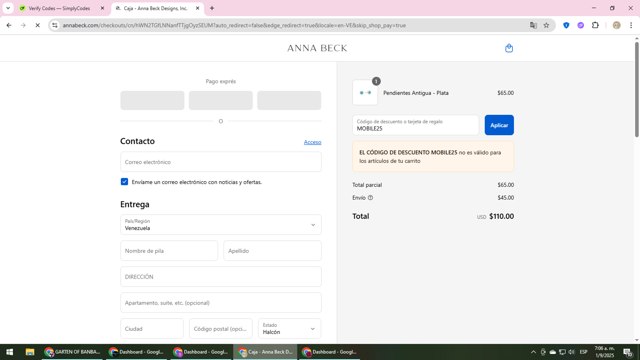640x360 pixels.
Task: Switch to GARTEN OF BANBAN taskbar window
Action: 72,352
